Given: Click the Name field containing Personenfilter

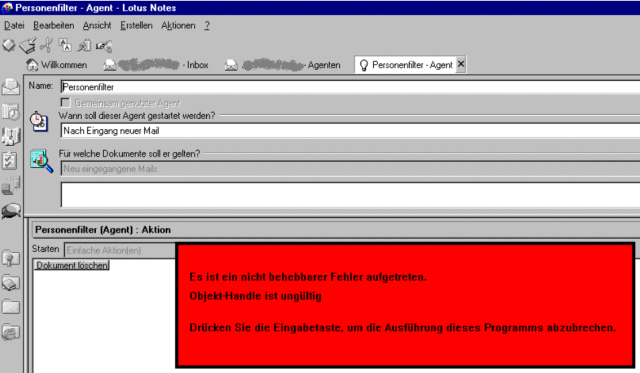Looking at the screenshot, I should [350, 87].
